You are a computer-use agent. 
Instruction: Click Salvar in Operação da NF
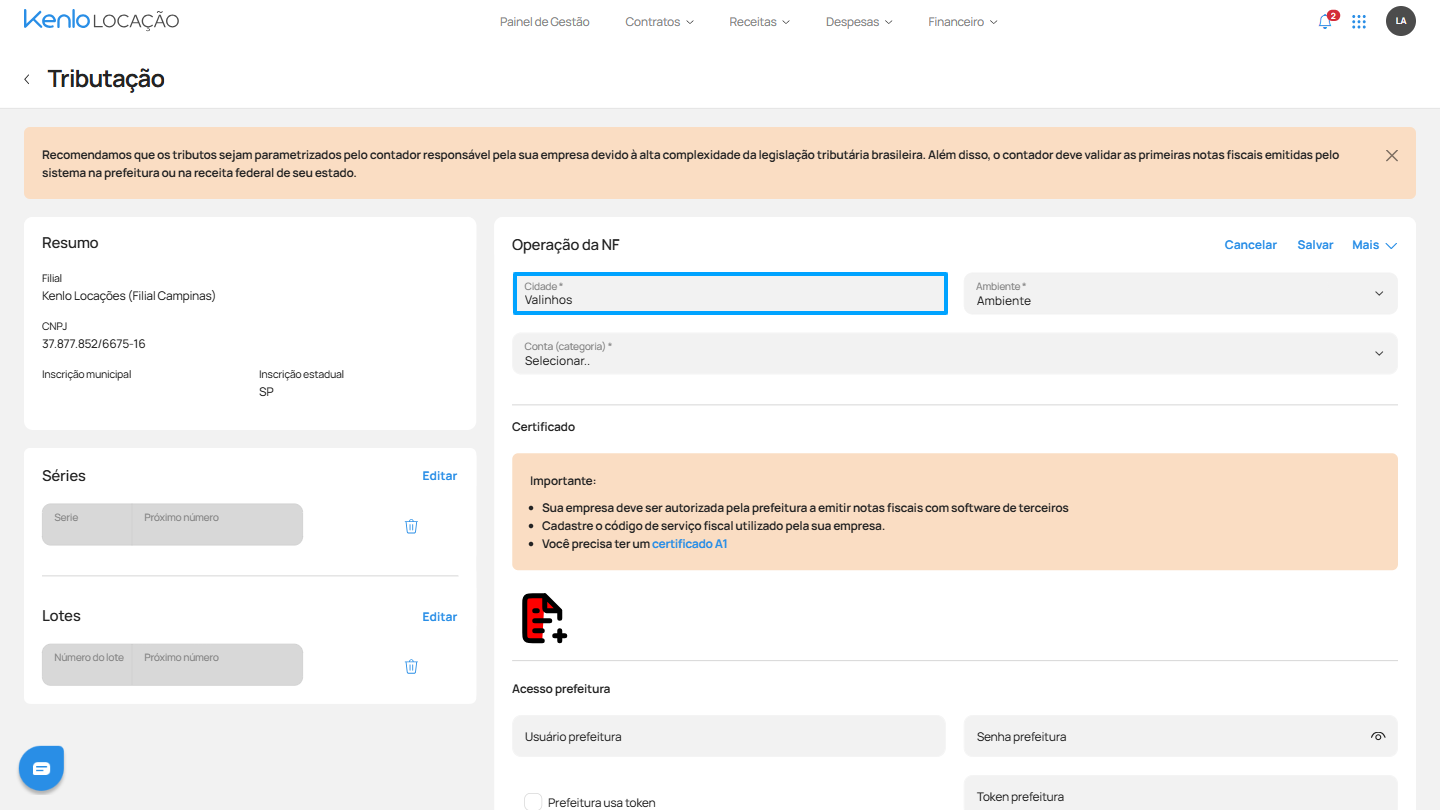(1315, 245)
